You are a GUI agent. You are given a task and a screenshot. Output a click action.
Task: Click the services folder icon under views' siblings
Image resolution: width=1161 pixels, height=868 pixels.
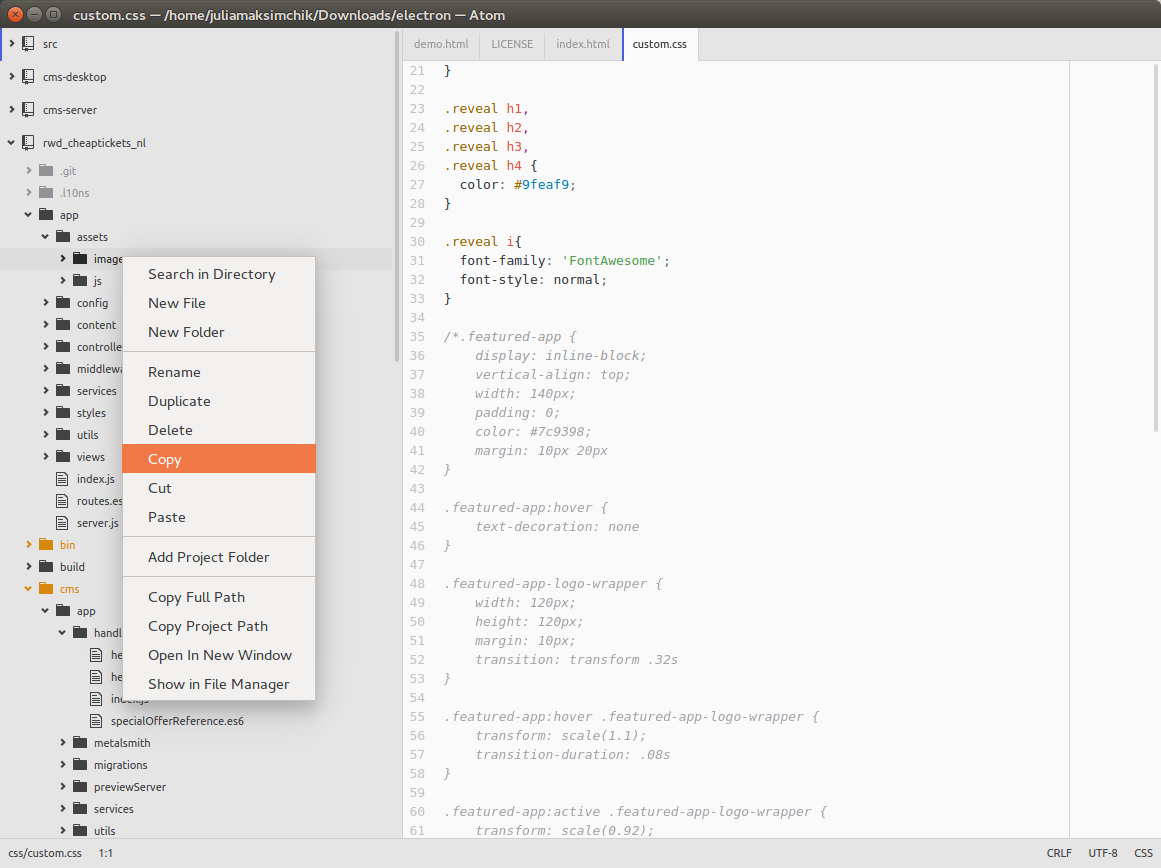click(63, 391)
